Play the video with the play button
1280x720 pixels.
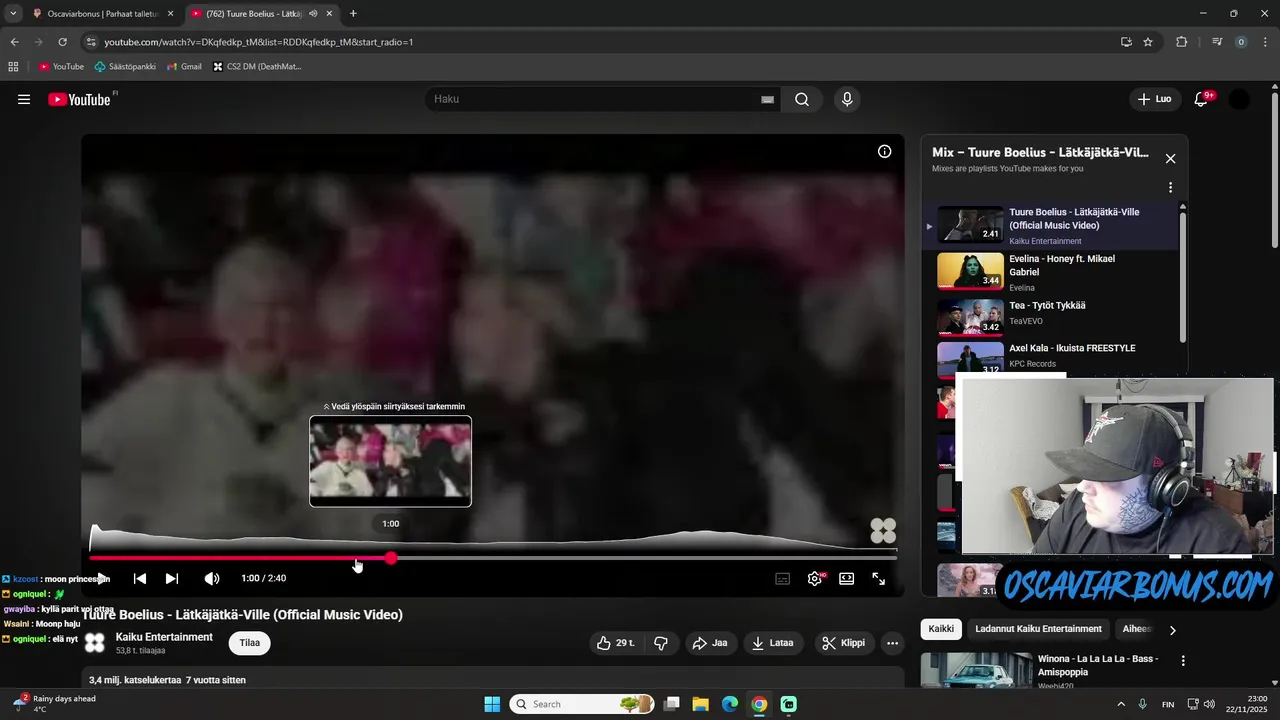pyautogui.click(x=102, y=578)
